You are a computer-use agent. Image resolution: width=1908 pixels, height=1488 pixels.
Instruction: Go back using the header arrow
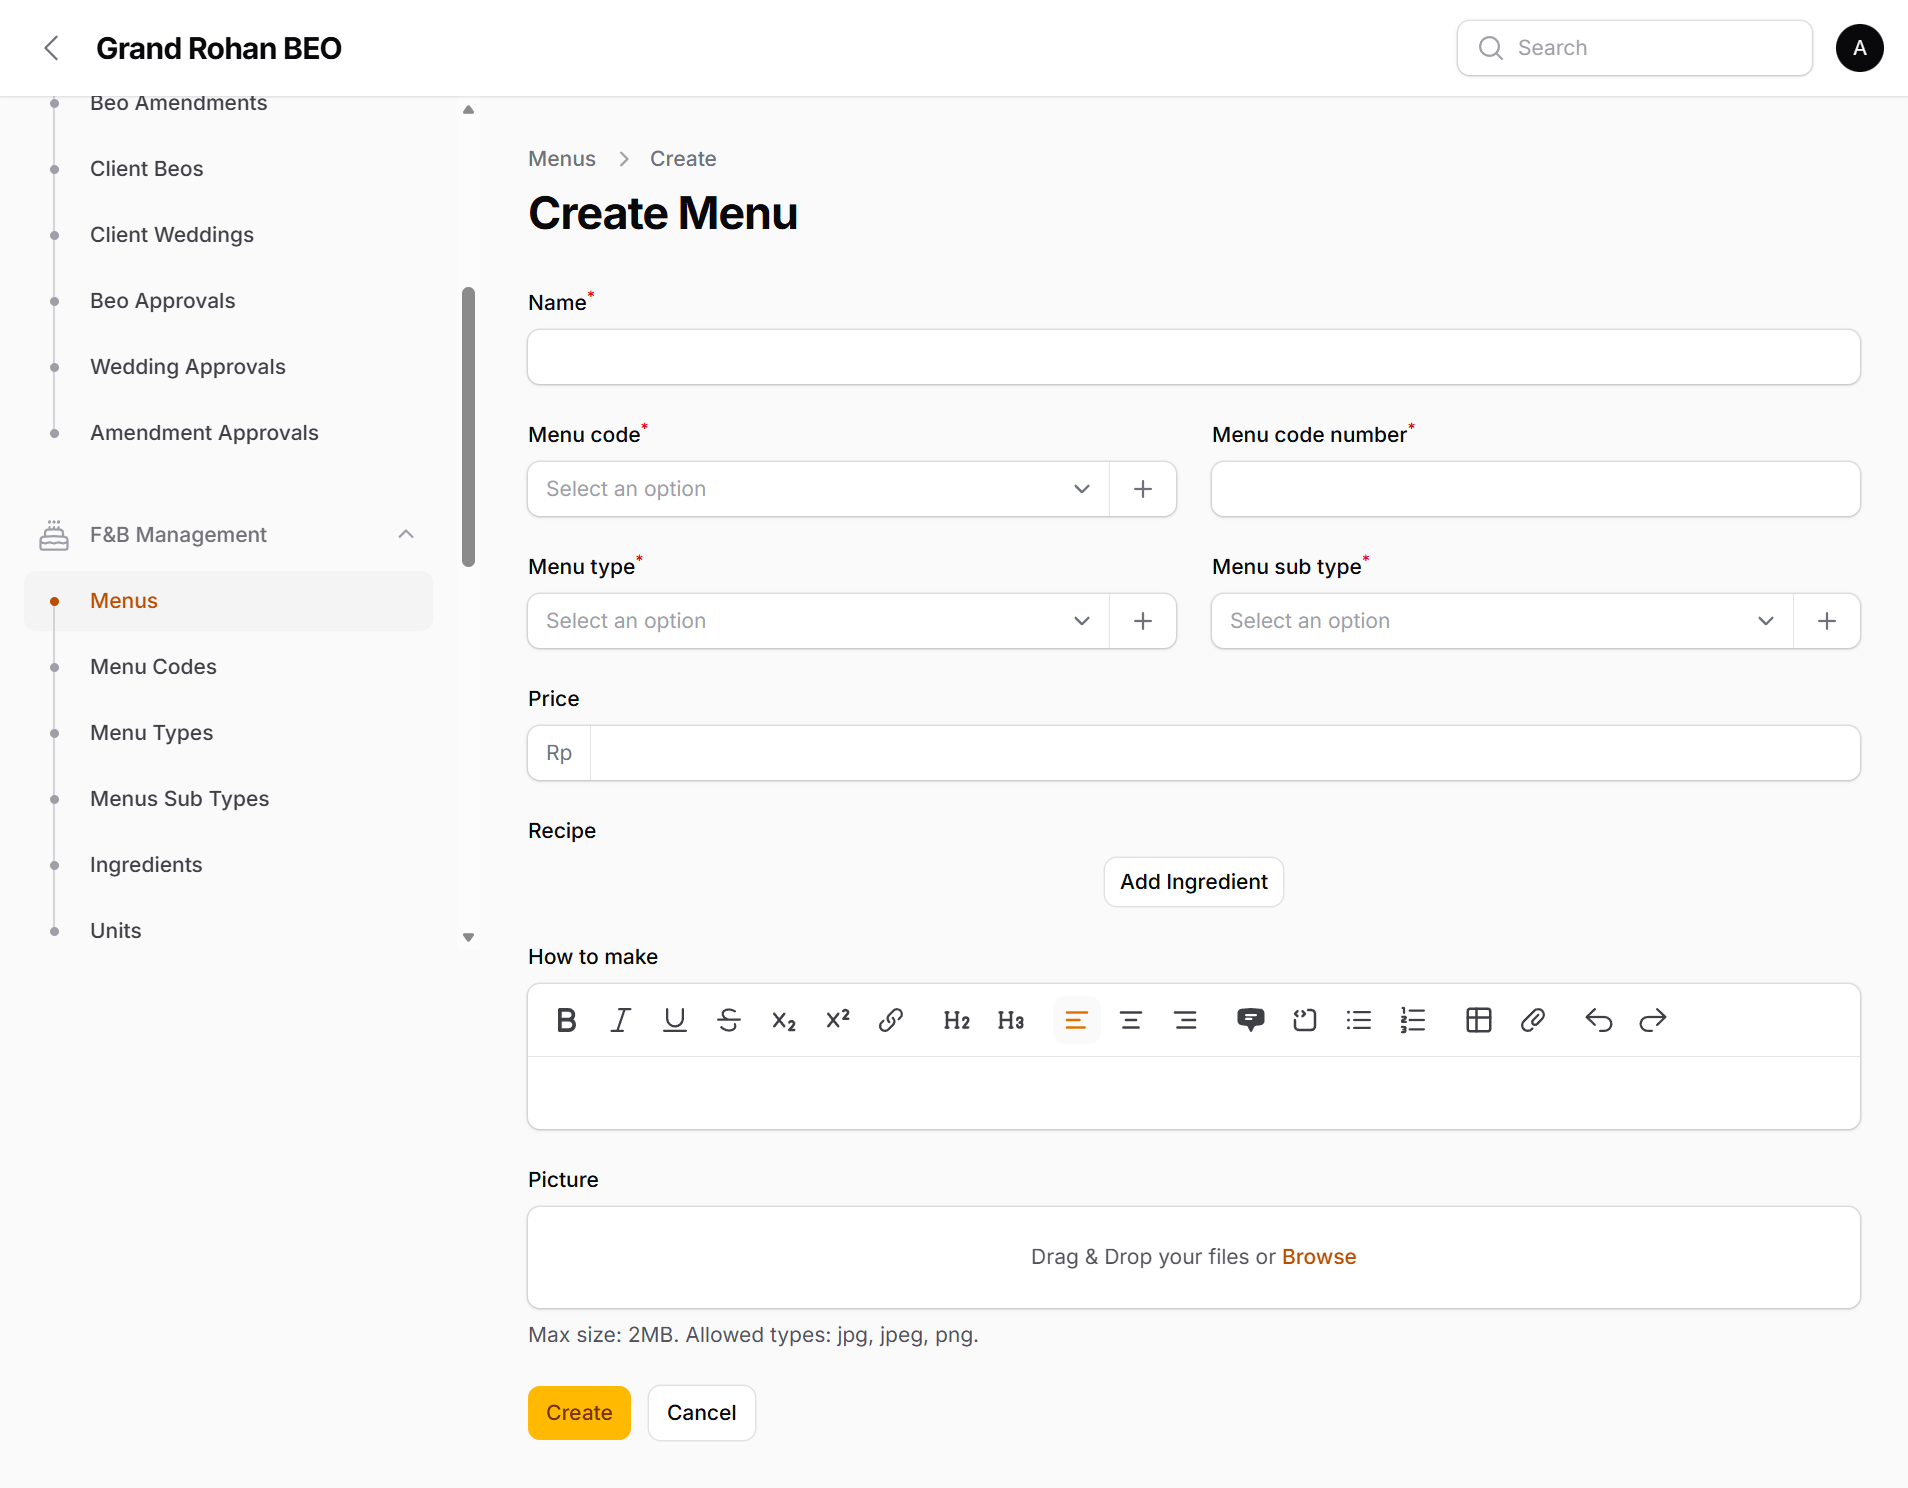[52, 48]
